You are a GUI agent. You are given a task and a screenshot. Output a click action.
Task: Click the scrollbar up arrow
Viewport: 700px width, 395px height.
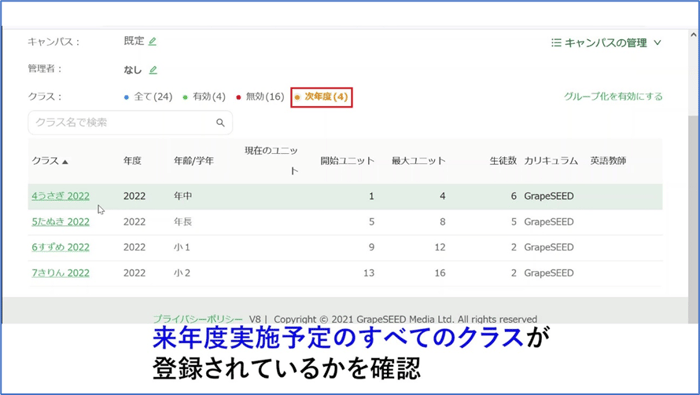693,34
